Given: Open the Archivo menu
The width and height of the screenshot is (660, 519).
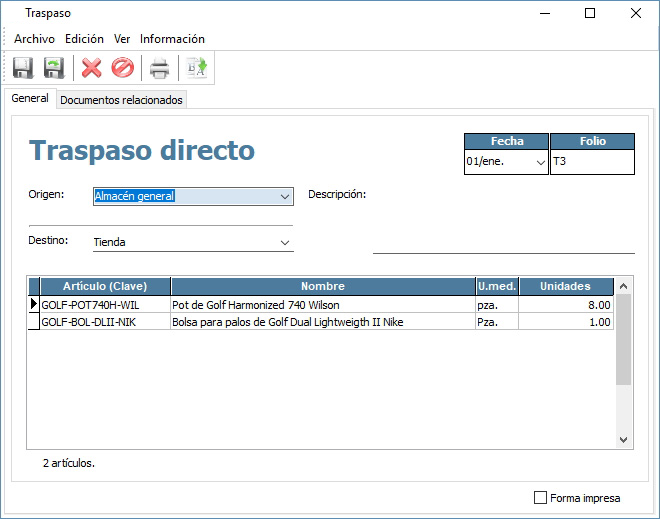Looking at the screenshot, I should click(34, 39).
